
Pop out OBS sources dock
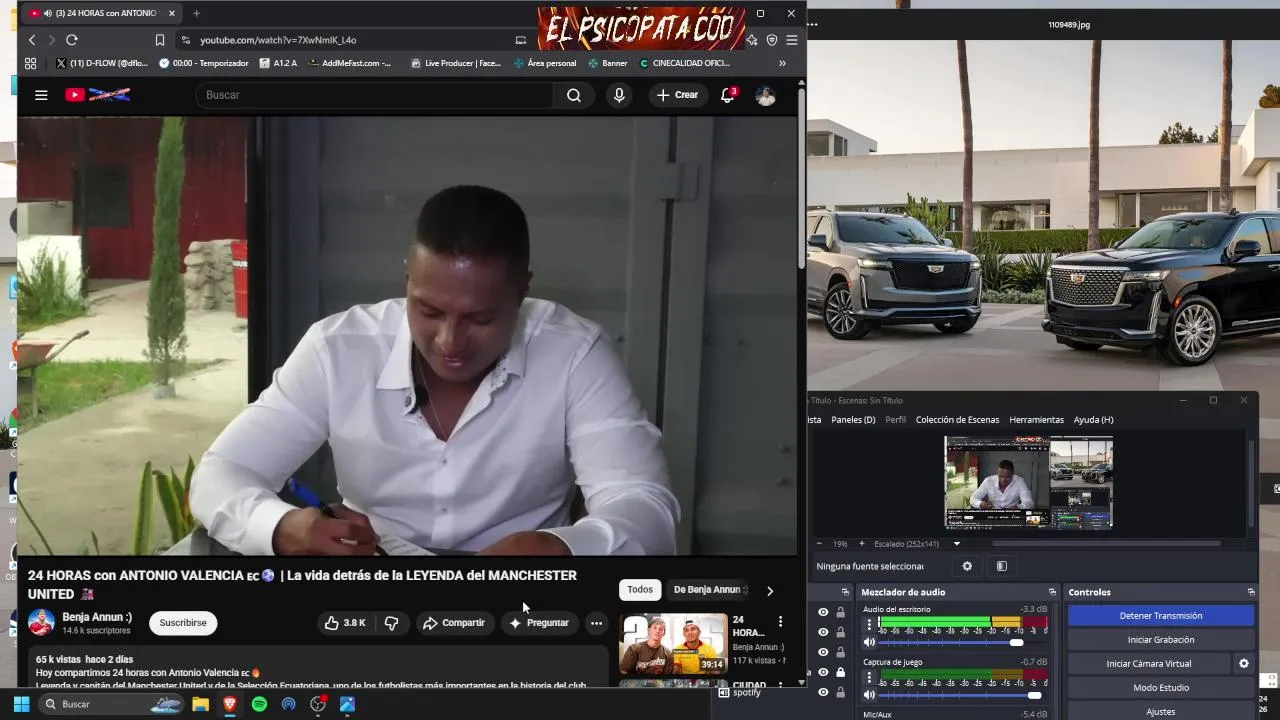[x=845, y=592]
